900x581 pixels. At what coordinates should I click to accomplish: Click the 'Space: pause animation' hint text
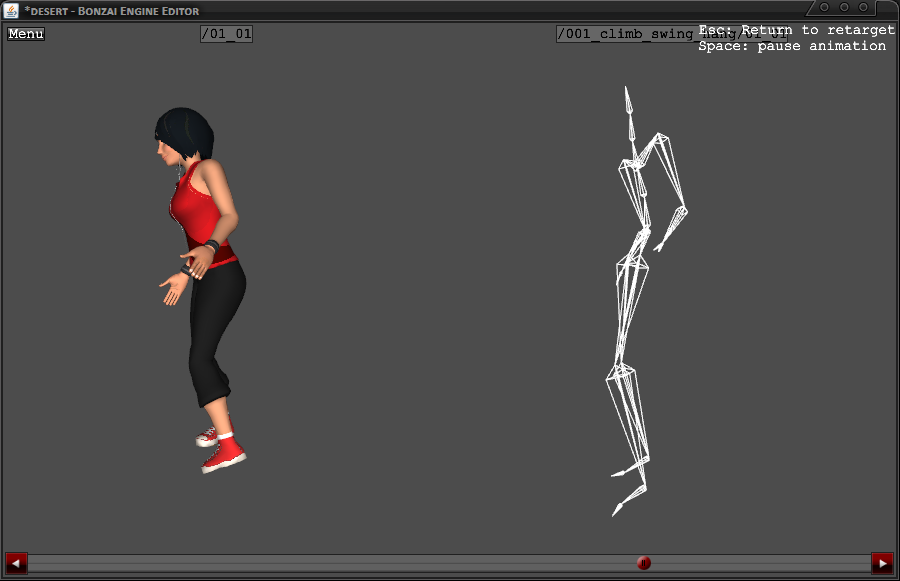point(792,46)
